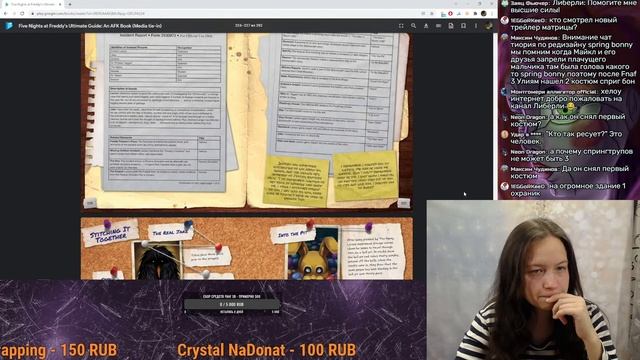Screen dimensions: 640x360
Task: Click the dark-haired character photo
Action: 157,261
